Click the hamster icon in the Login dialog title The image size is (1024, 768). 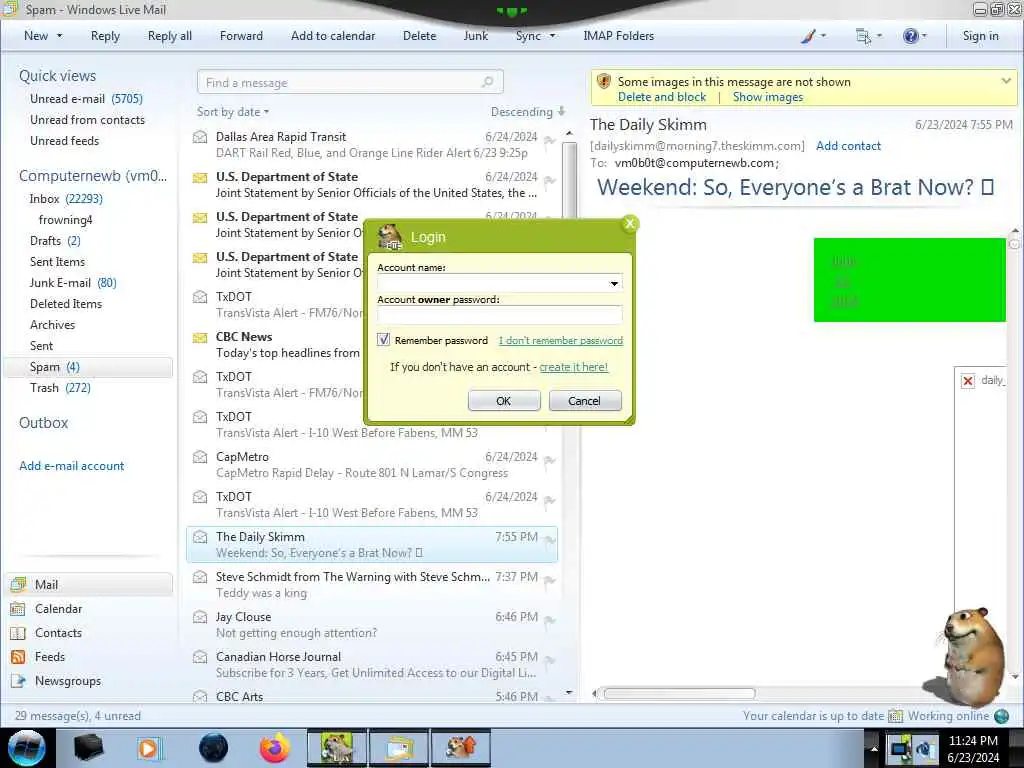(x=390, y=237)
